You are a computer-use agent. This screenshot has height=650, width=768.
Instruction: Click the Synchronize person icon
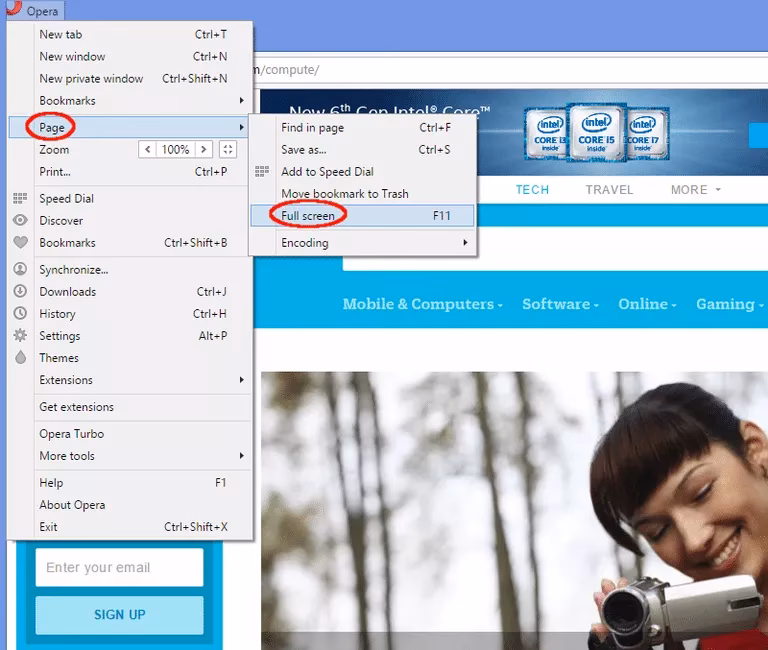click(20, 269)
